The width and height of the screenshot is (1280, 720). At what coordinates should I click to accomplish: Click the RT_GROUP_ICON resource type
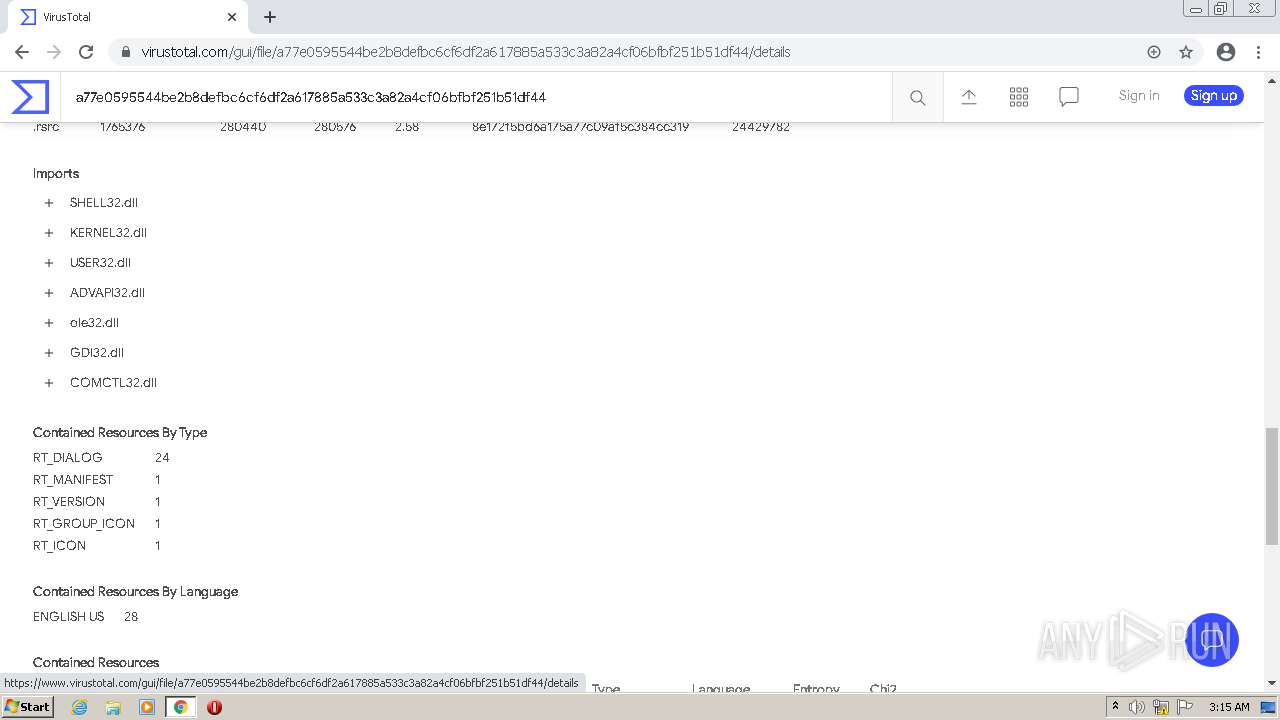coord(84,523)
